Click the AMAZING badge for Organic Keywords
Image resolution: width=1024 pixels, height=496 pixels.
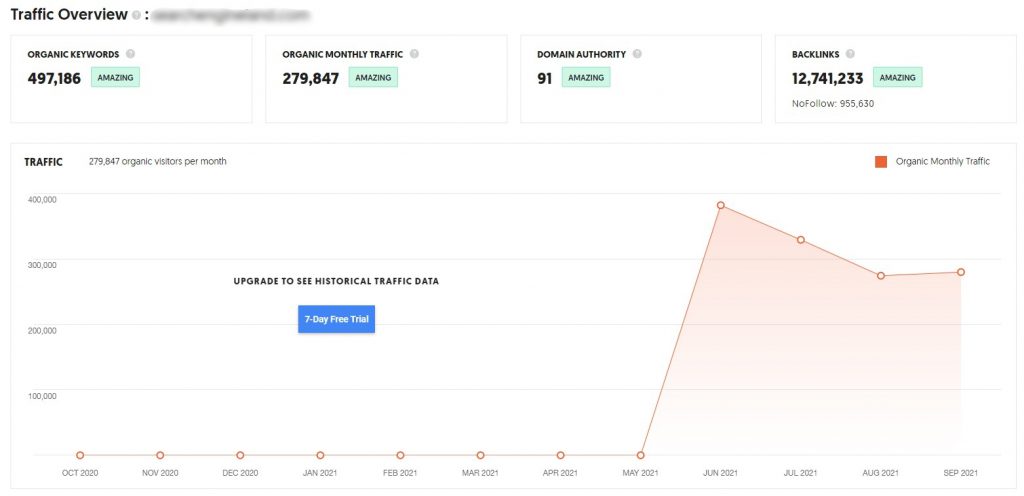(x=116, y=78)
